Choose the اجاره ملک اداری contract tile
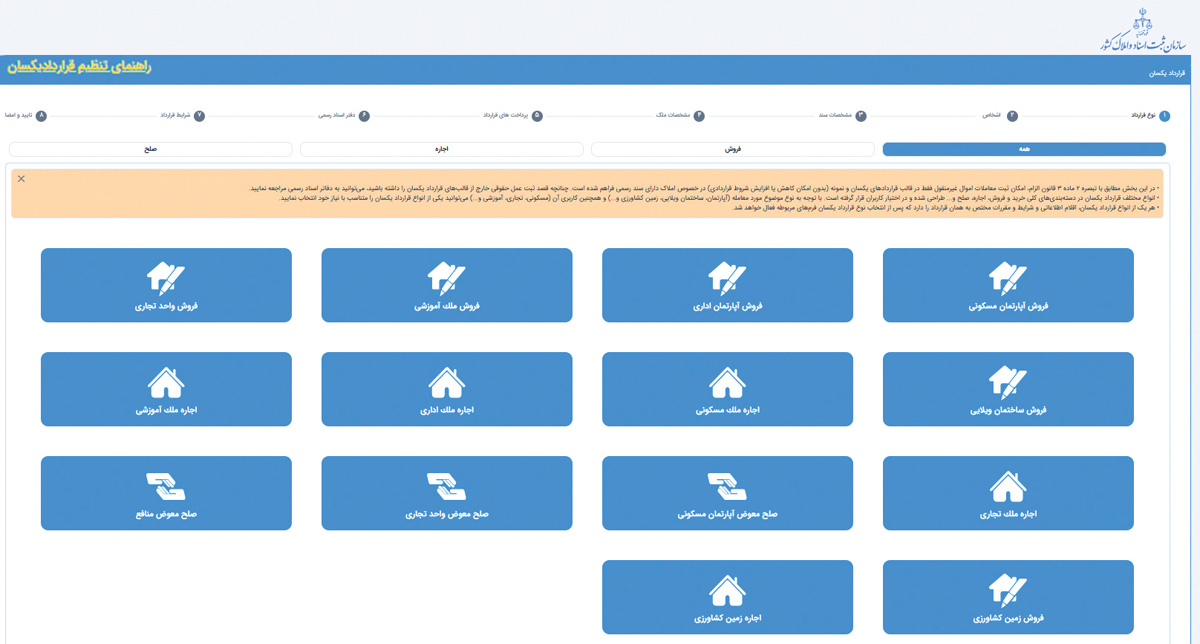Viewport: 1200px width, 644px height. click(x=447, y=389)
